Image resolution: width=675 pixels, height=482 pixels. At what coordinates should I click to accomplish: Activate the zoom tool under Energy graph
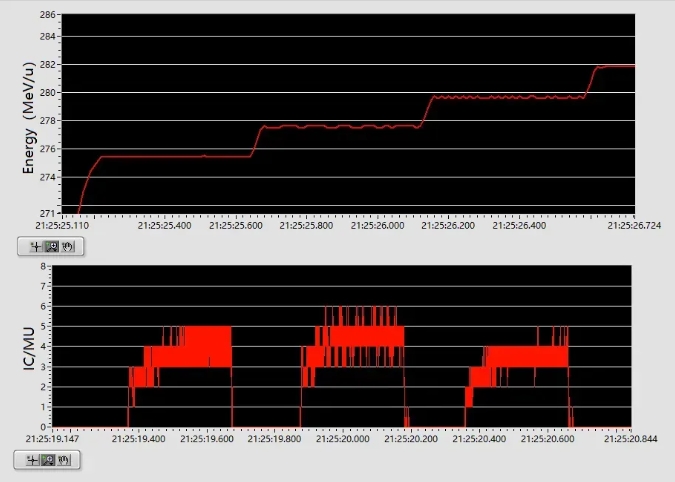point(50,246)
